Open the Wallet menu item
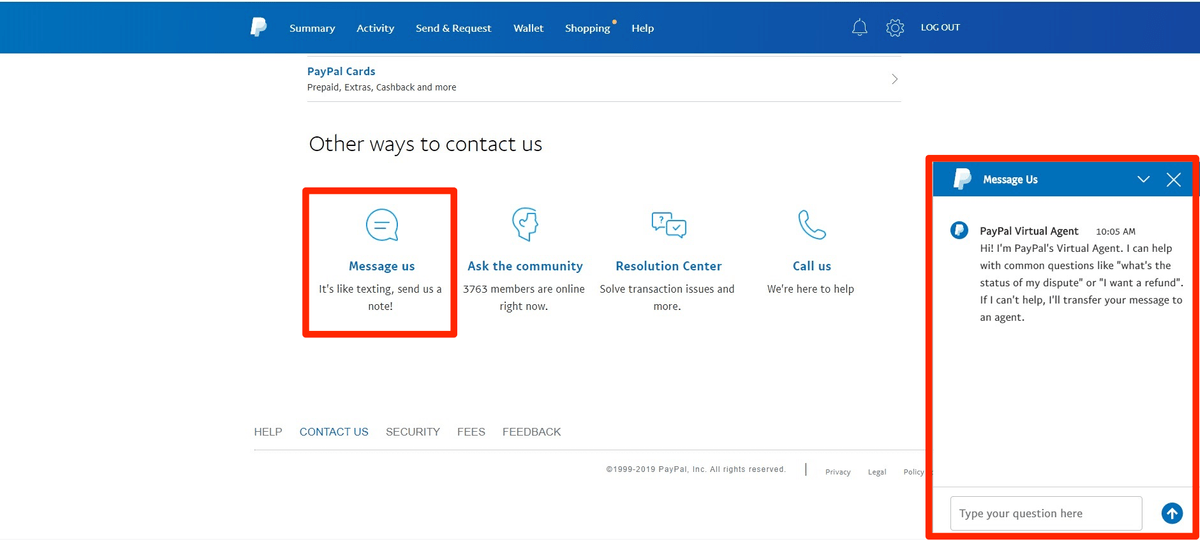1200x540 pixels. (x=528, y=28)
